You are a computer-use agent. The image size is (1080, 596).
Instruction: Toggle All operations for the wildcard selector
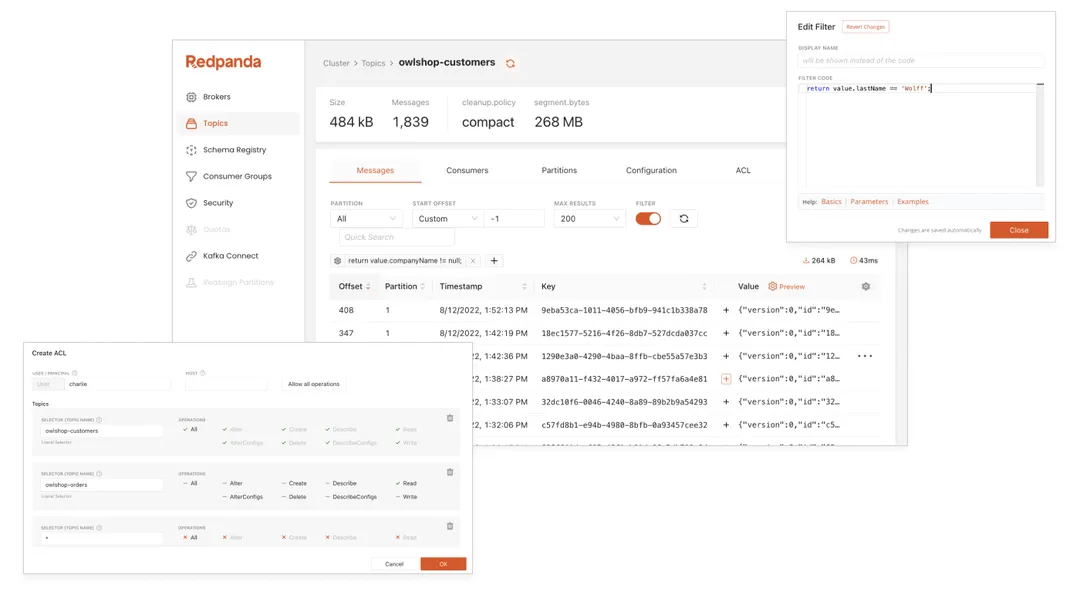click(190, 537)
